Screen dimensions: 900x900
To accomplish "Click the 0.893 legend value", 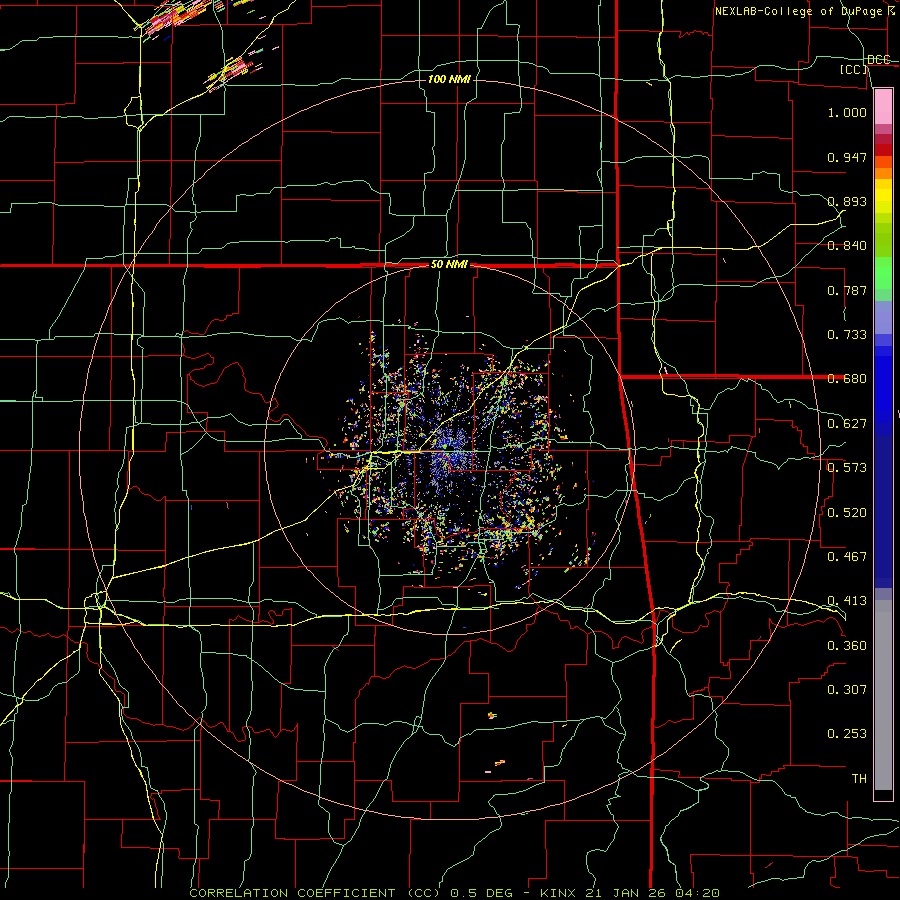I will [847, 201].
